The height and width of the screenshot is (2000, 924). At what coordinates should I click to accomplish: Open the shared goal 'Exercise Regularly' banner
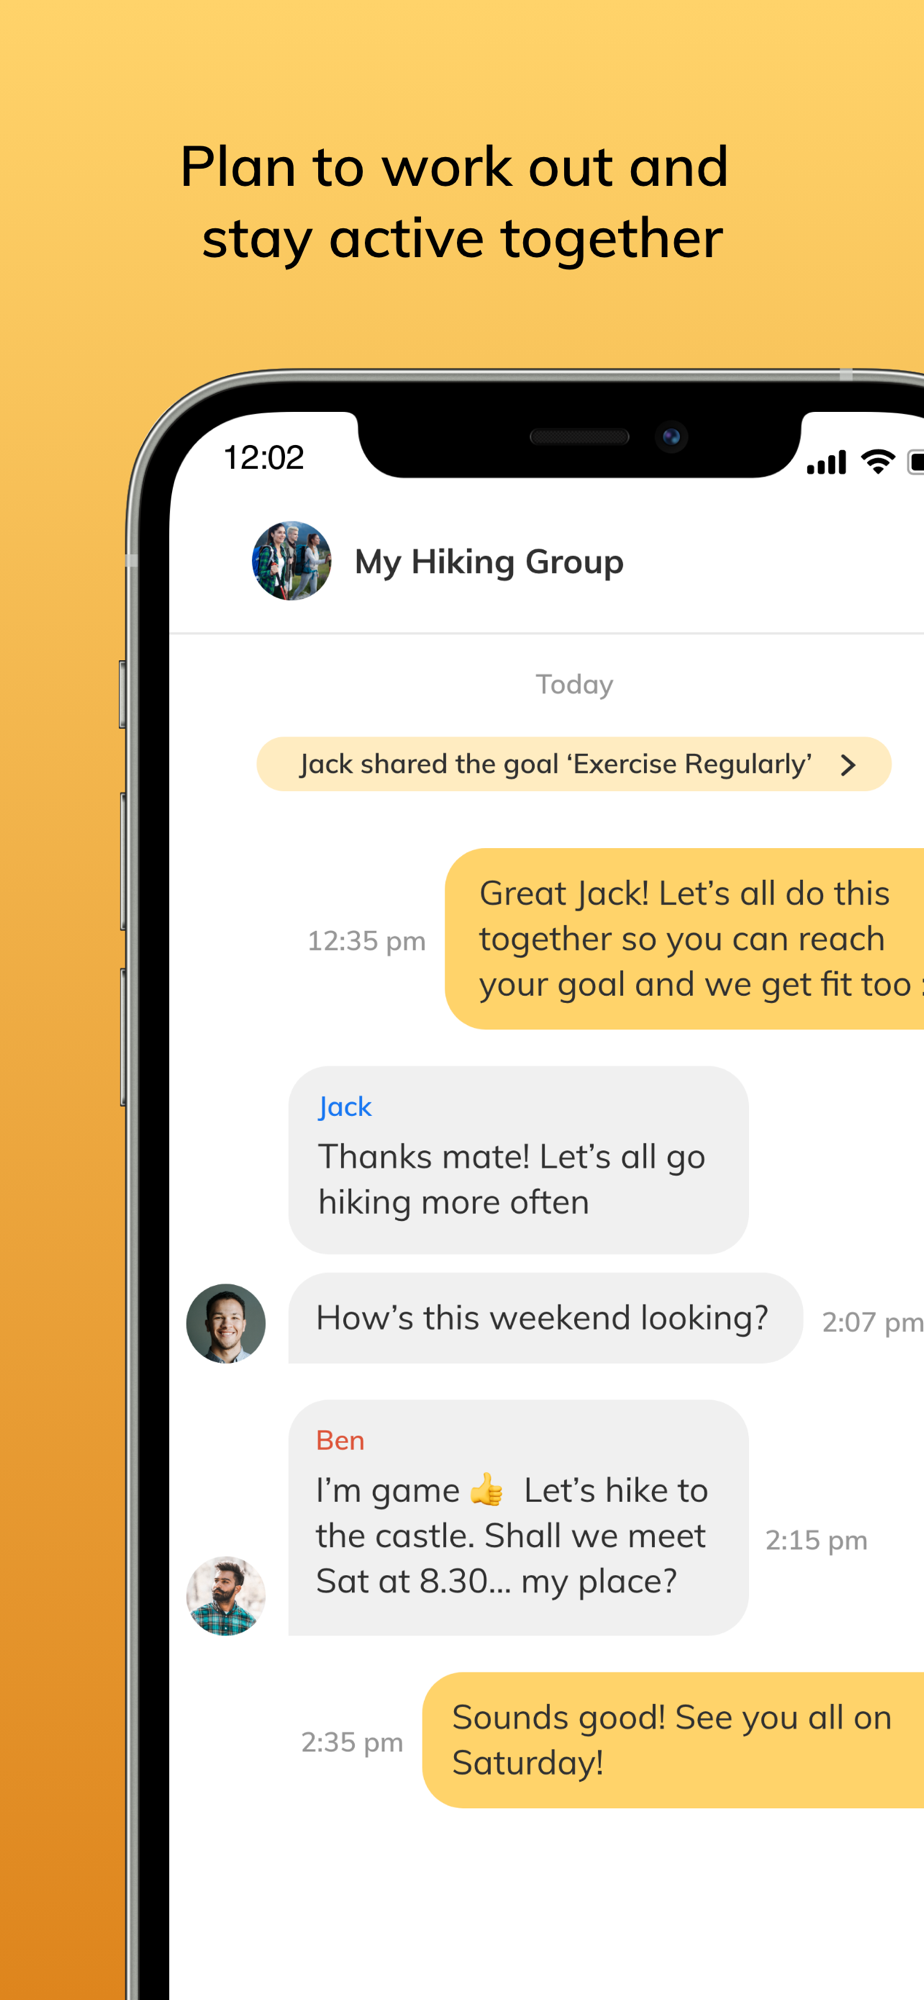coord(574,764)
